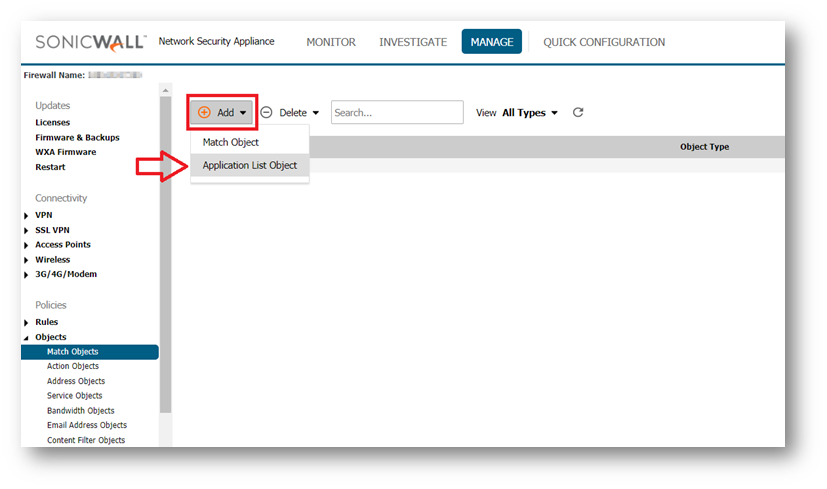Click the refresh icon beside All Types
Screen dimensions: 827x489
[x=578, y=113]
